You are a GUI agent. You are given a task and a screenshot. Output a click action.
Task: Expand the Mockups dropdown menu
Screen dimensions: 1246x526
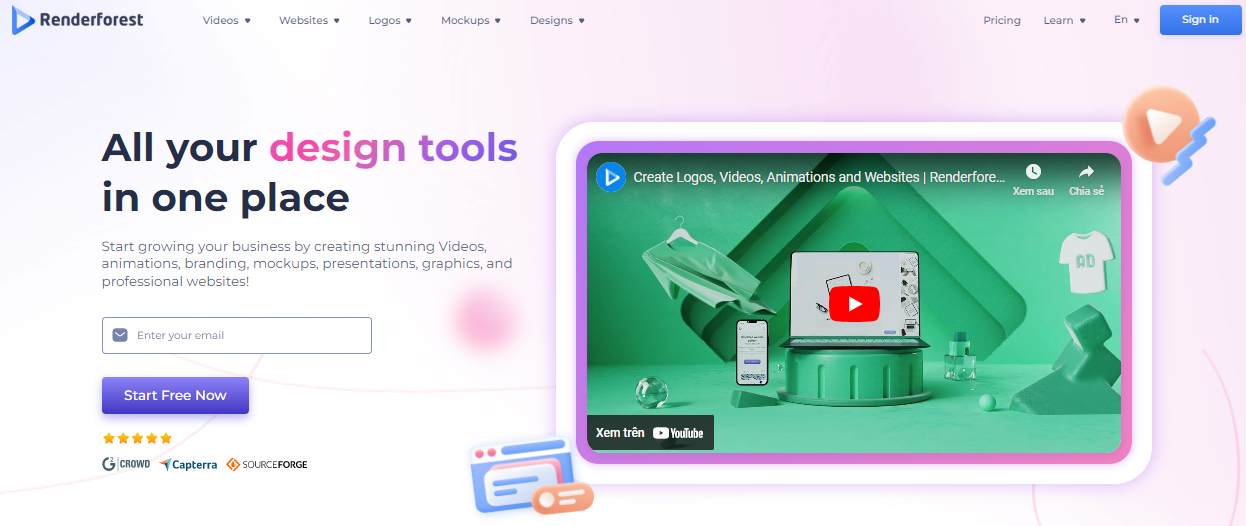click(x=471, y=20)
